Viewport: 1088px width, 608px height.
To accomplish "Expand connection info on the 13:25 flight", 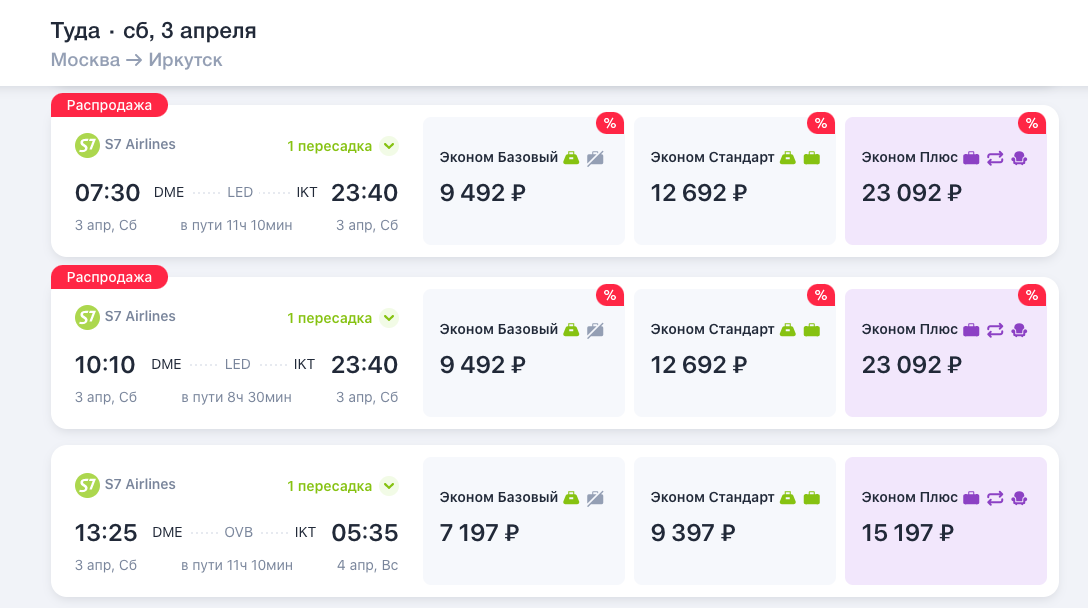I will click(x=340, y=485).
